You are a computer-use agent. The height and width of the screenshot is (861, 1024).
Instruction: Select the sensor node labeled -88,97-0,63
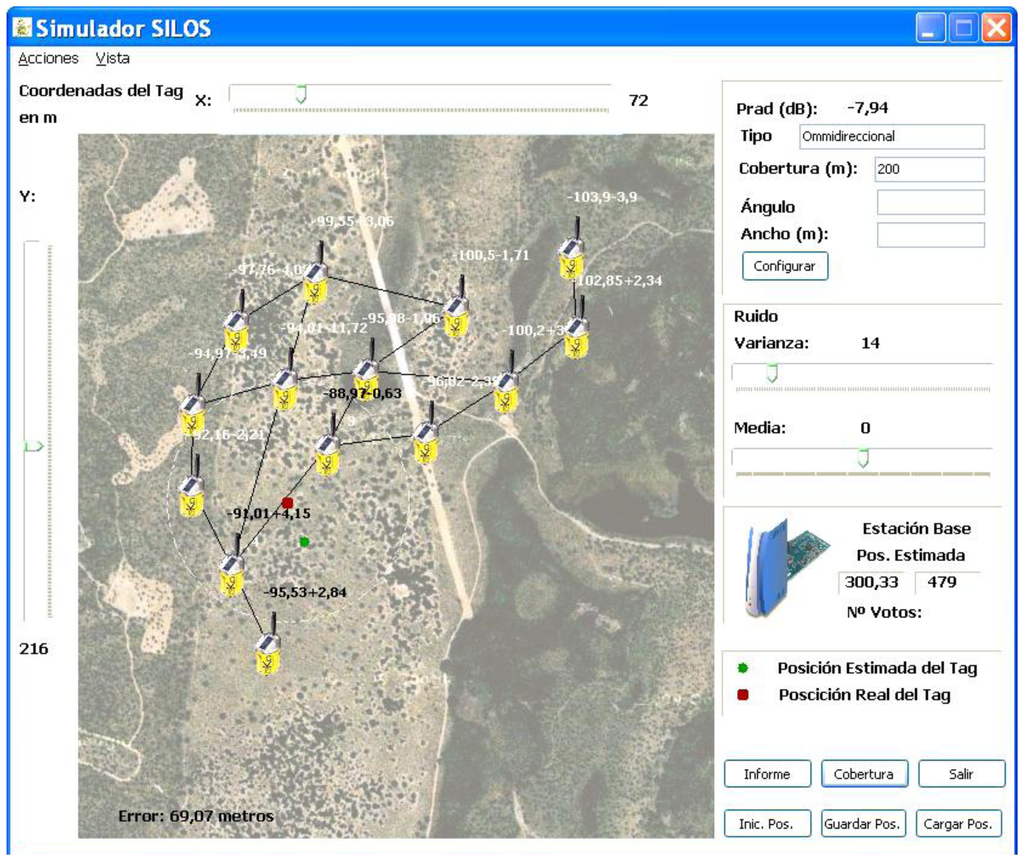click(x=328, y=455)
